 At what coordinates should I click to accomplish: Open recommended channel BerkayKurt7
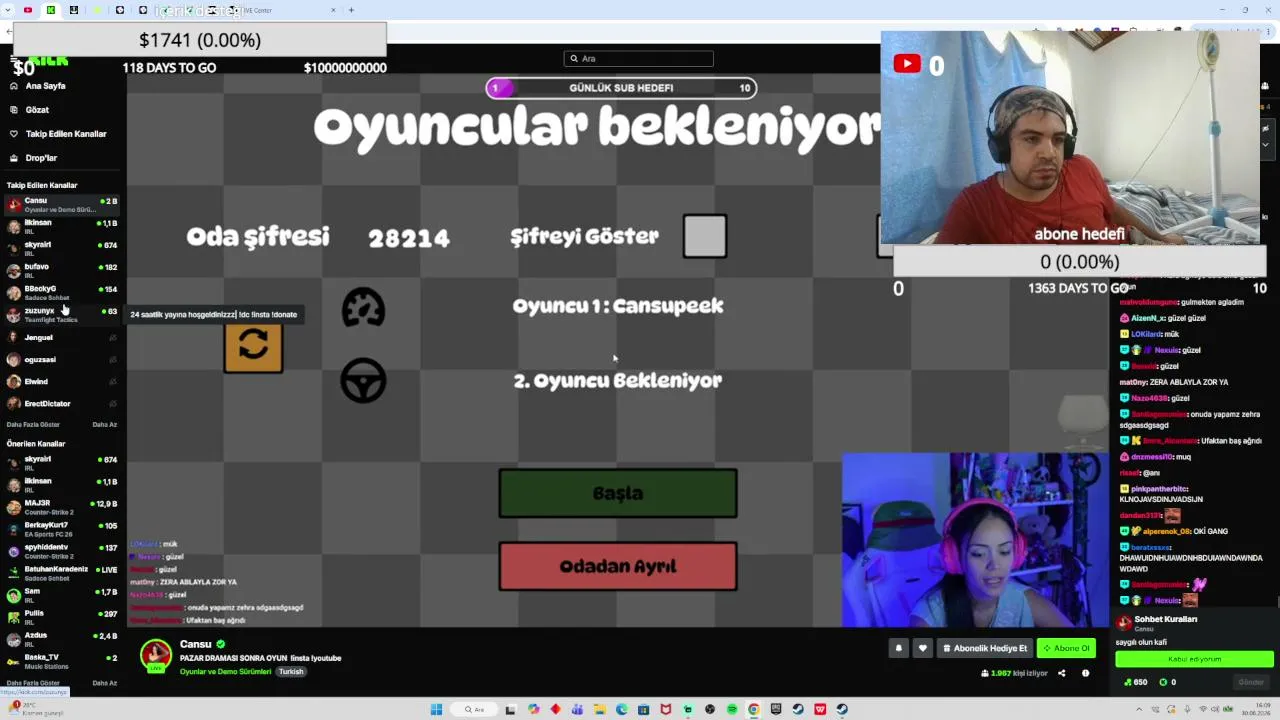coord(62,529)
